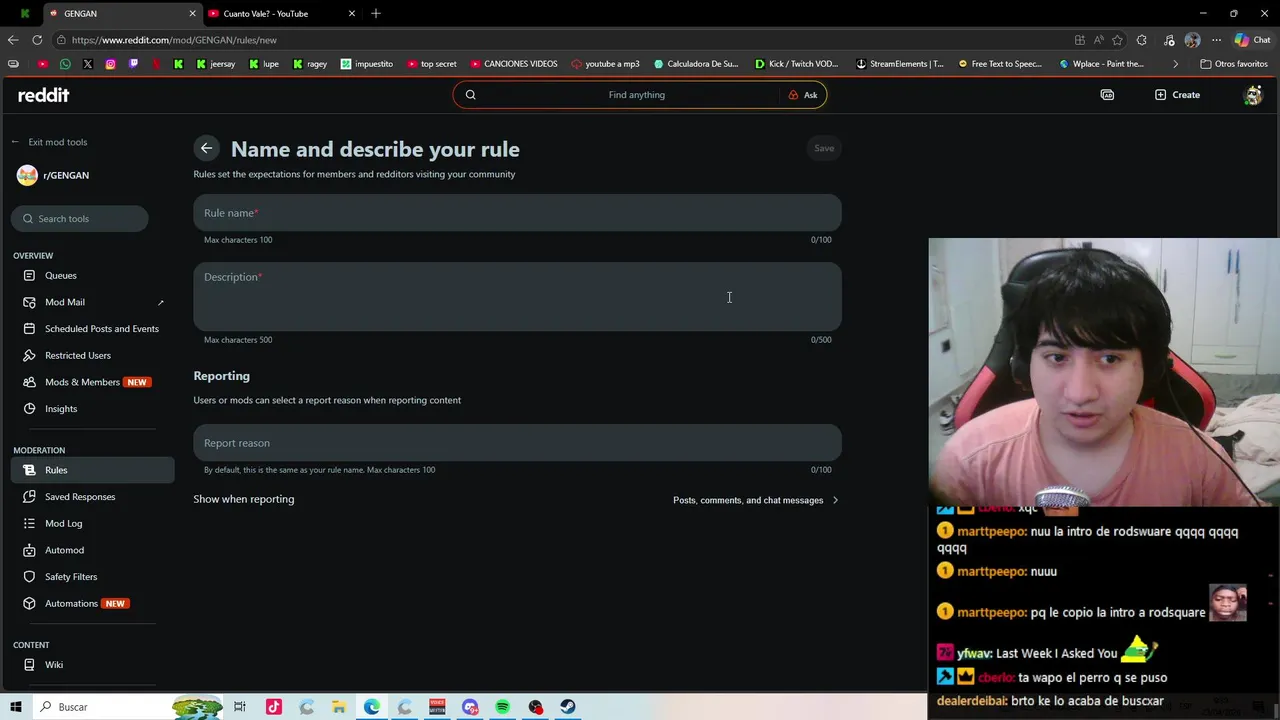The width and height of the screenshot is (1280, 720).
Task: Reload the page
Action: (x=37, y=40)
